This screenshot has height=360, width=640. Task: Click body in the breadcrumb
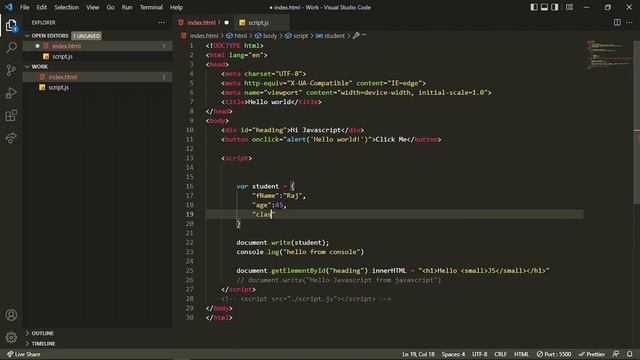tap(270, 36)
